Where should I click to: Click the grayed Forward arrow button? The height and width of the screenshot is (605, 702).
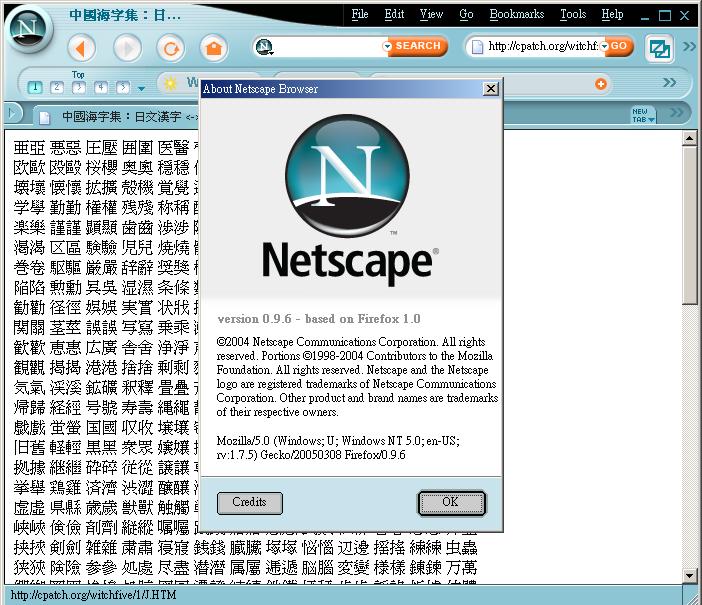click(x=127, y=48)
